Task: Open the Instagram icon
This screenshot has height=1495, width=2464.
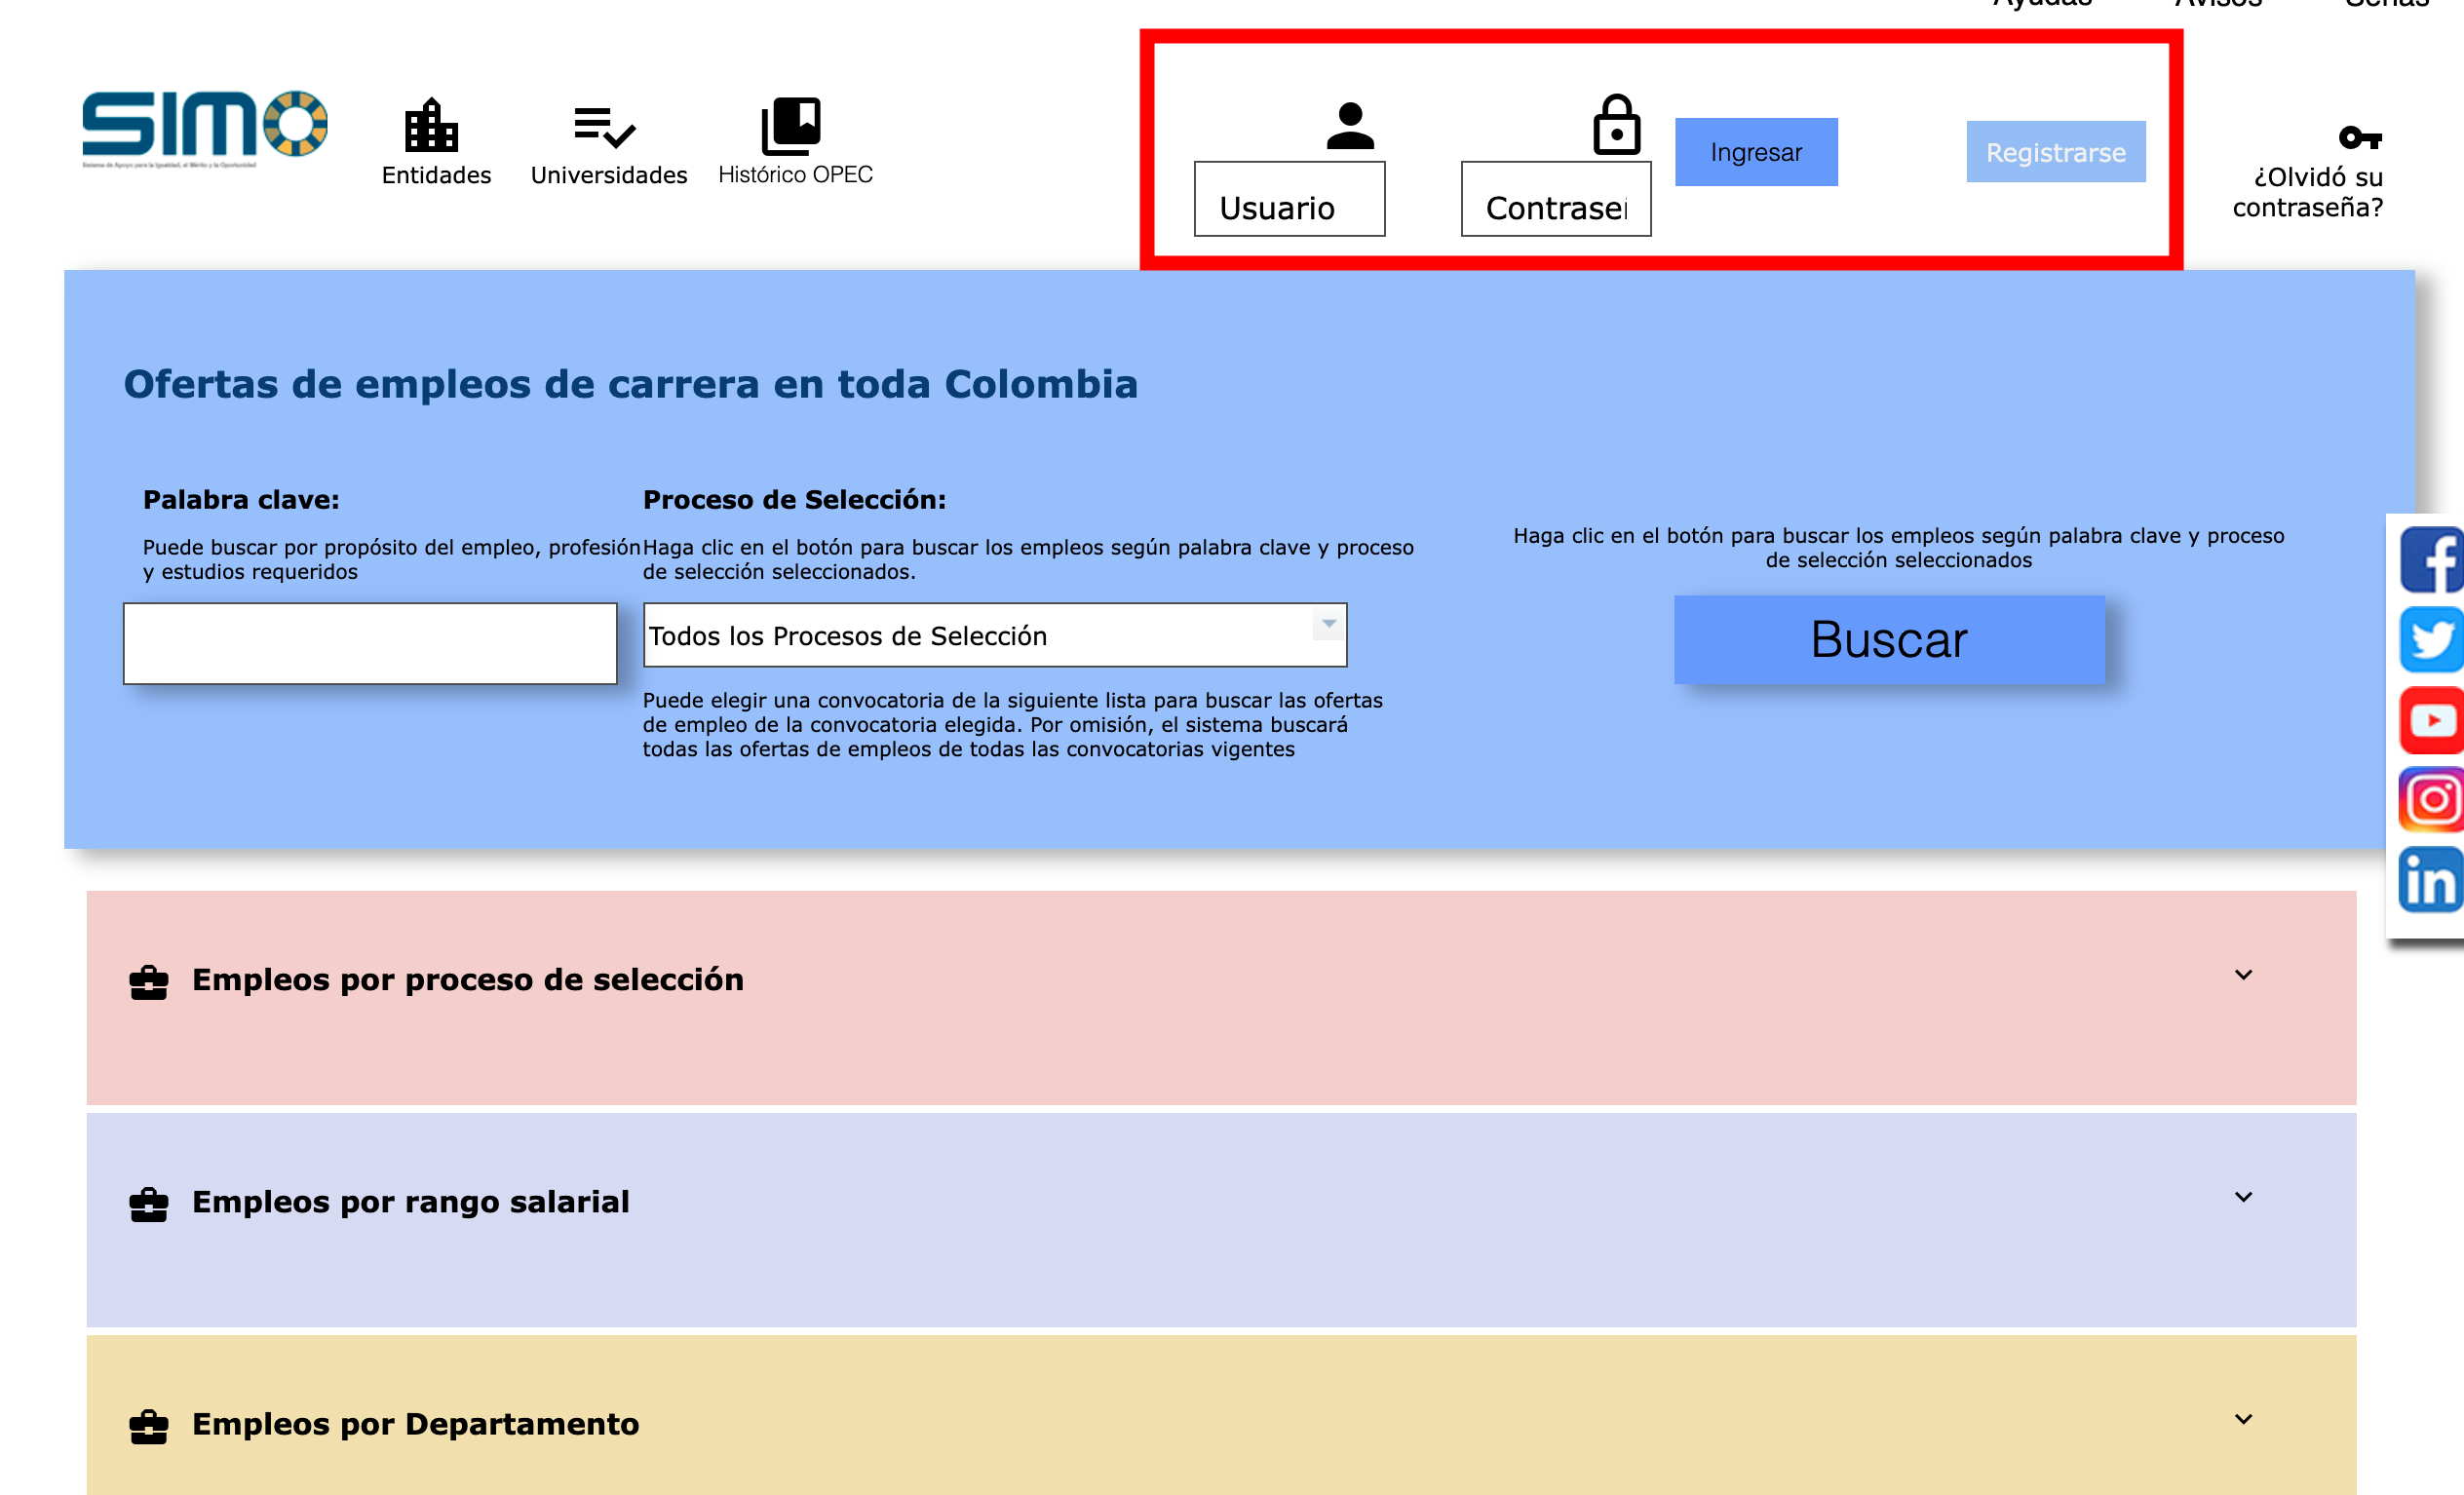Action: coord(2430,799)
